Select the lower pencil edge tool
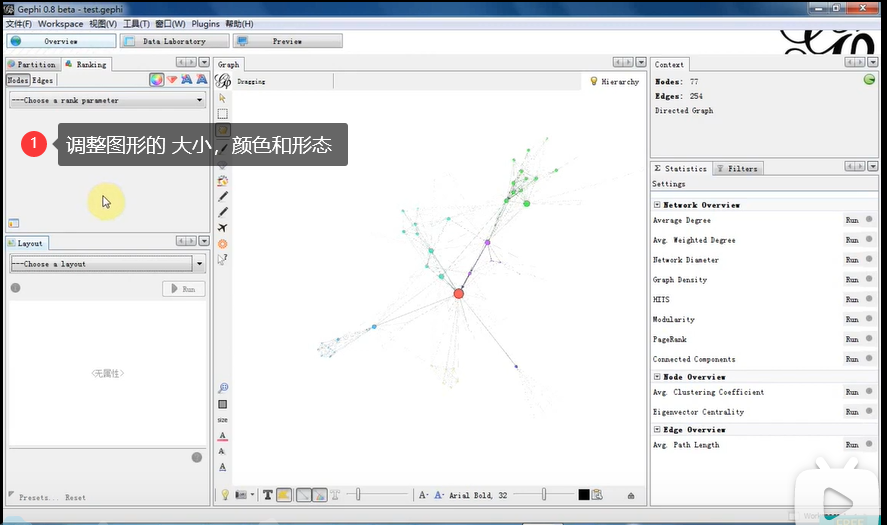 [x=223, y=212]
